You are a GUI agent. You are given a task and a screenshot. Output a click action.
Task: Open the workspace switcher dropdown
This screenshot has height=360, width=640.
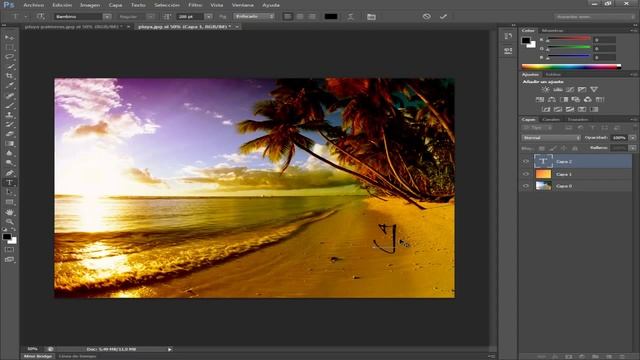[594, 17]
